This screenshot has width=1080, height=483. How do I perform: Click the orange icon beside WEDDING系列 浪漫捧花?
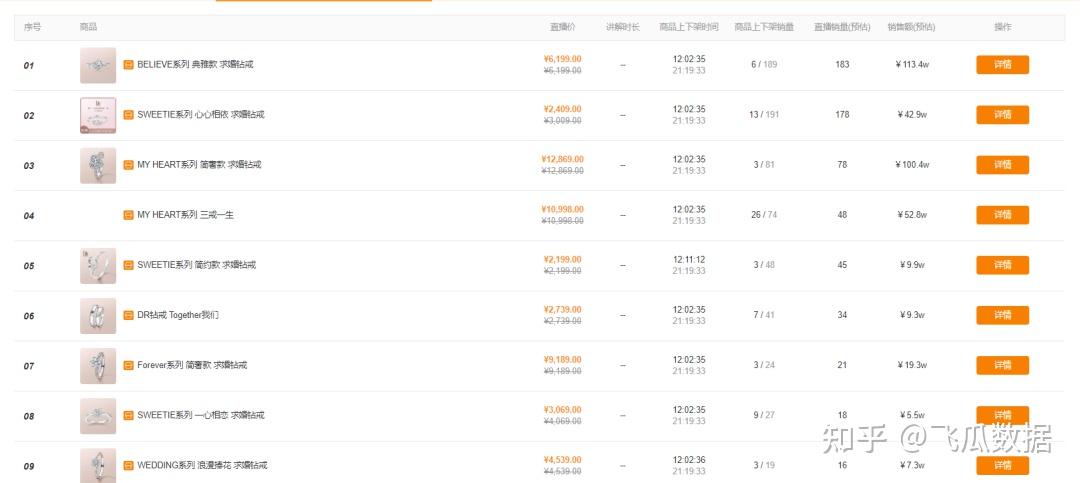128,465
